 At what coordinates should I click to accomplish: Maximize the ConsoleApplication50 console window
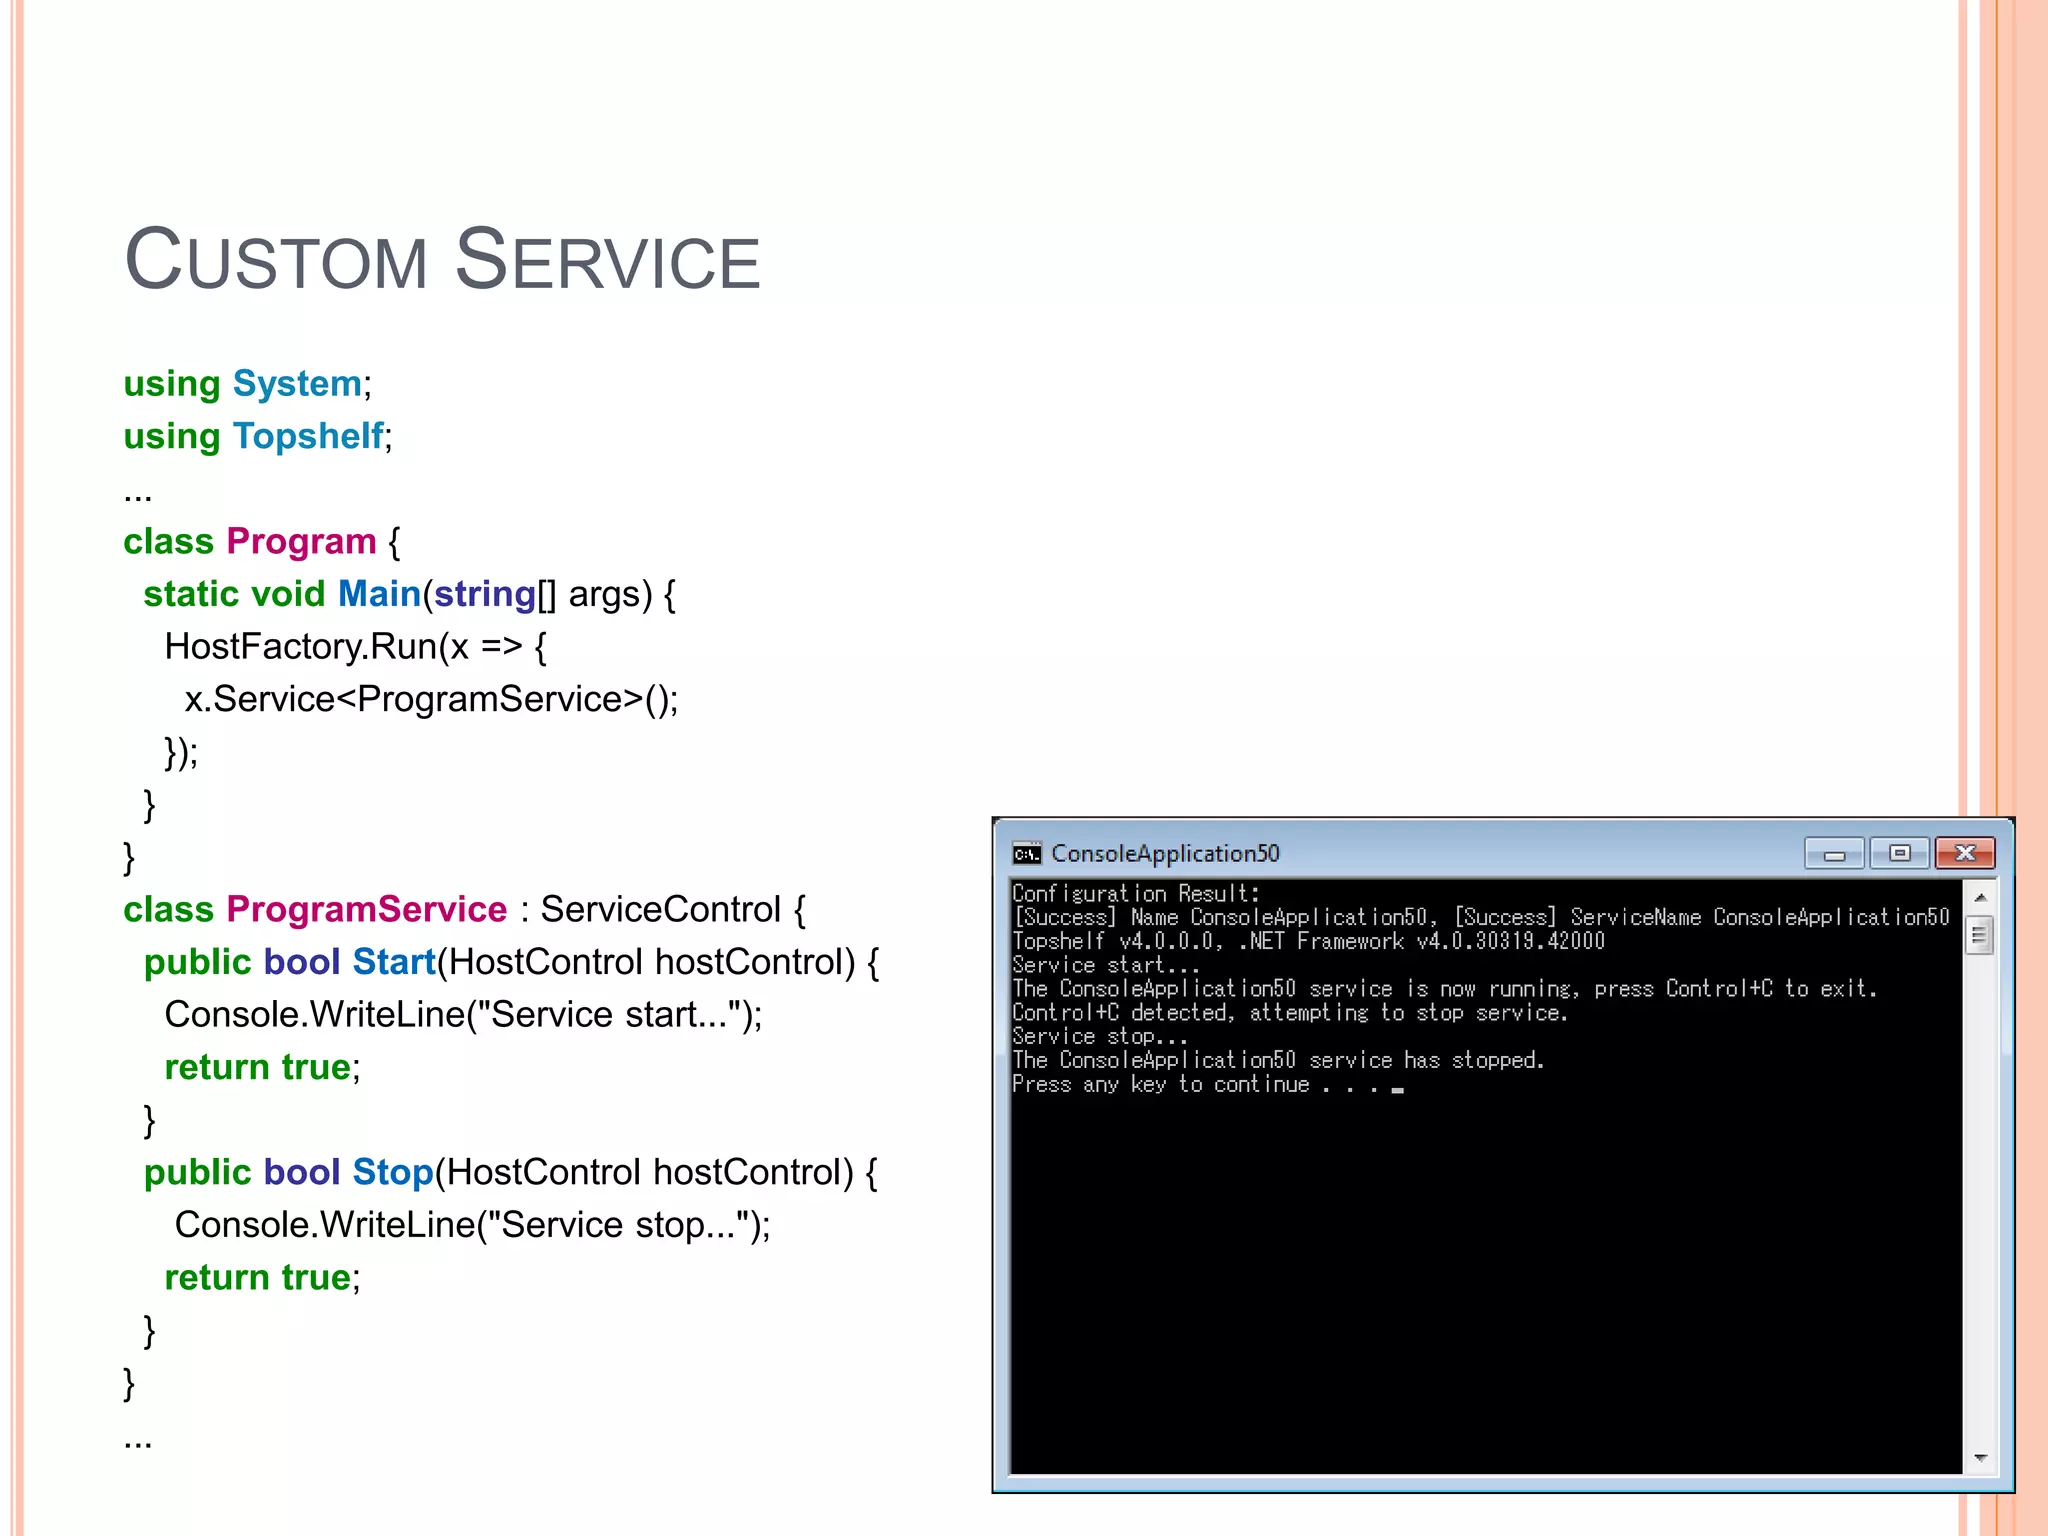[1899, 853]
